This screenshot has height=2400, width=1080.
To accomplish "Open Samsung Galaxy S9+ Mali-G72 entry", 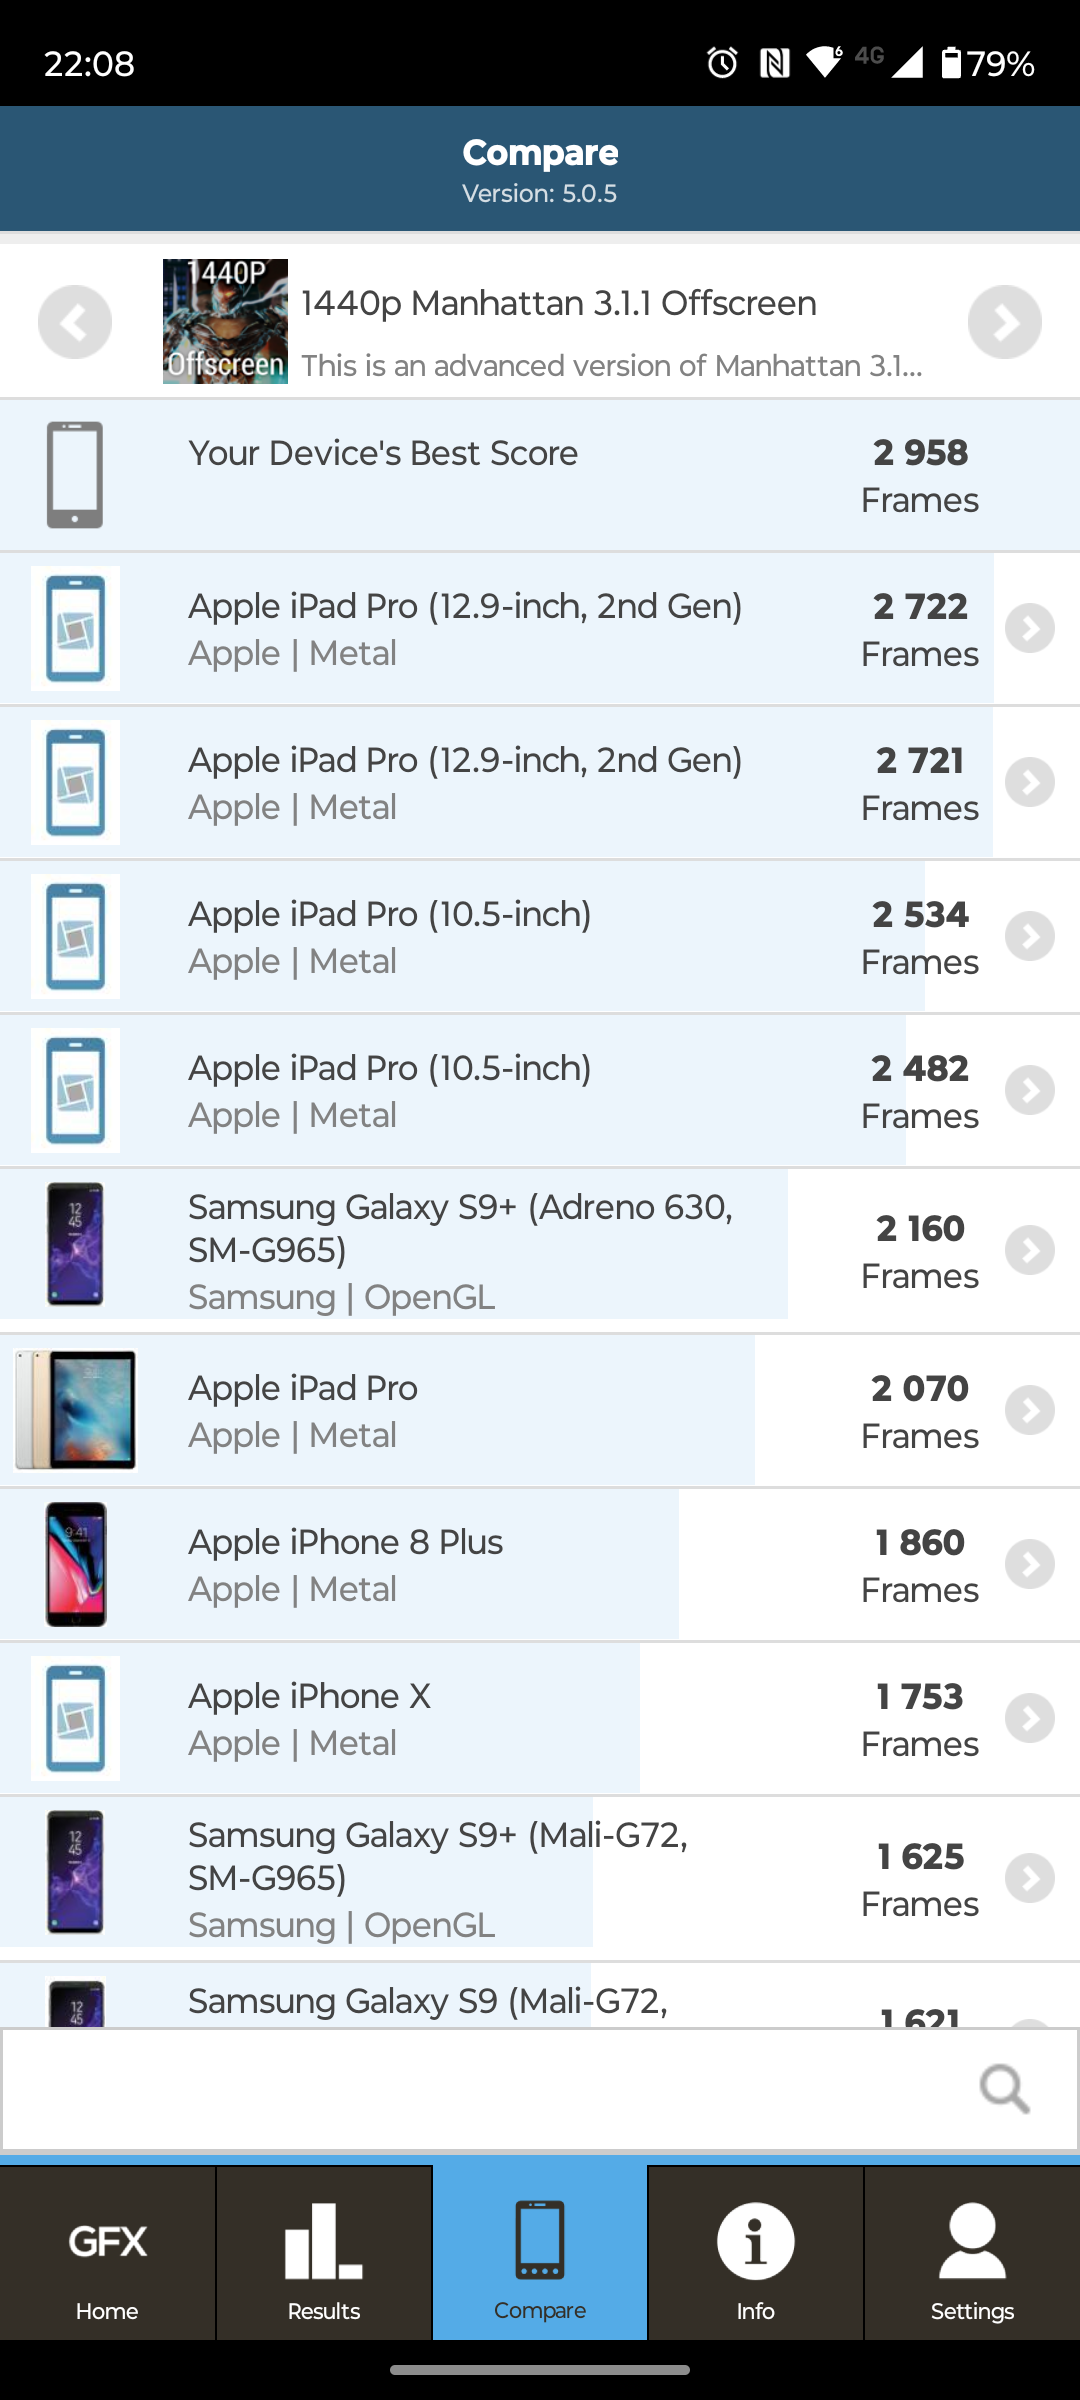I will (x=500, y=1878).
